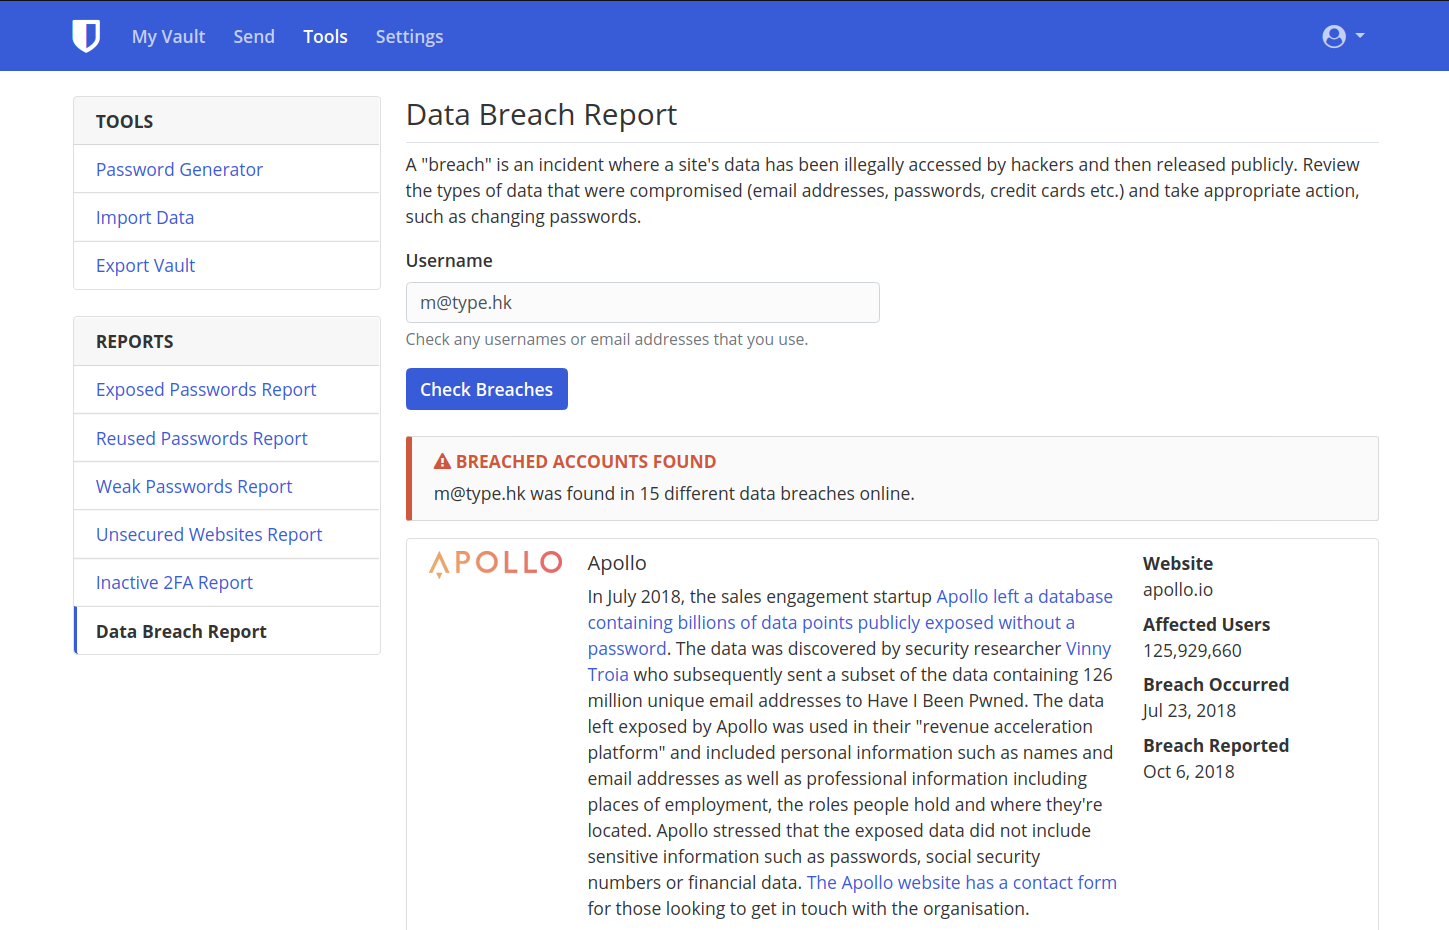Click the Apollo breach title
This screenshot has height=930, width=1449.
(x=617, y=562)
